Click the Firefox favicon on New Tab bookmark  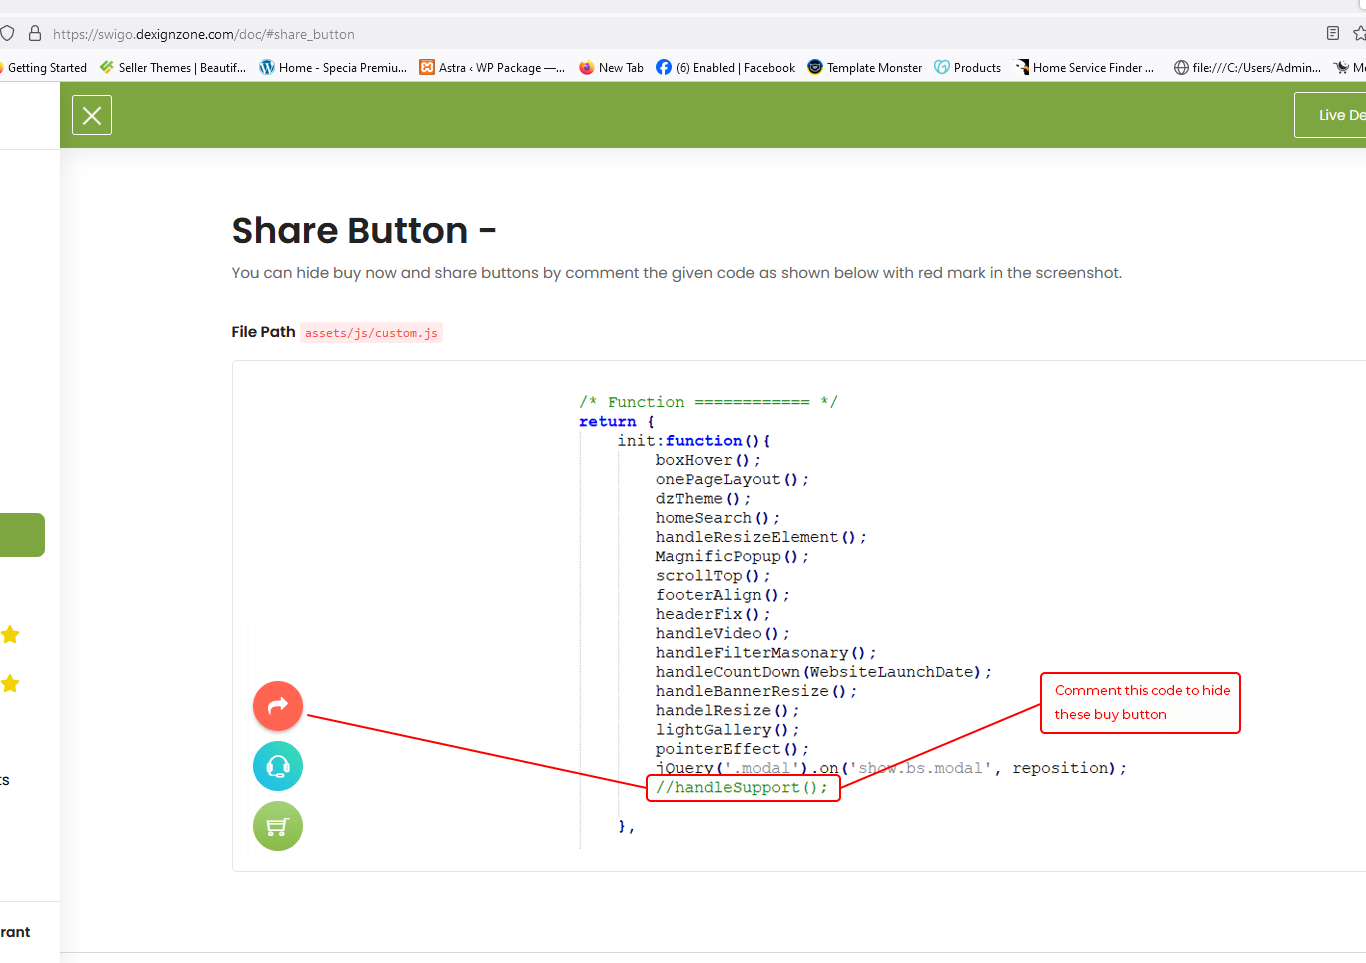click(x=587, y=68)
